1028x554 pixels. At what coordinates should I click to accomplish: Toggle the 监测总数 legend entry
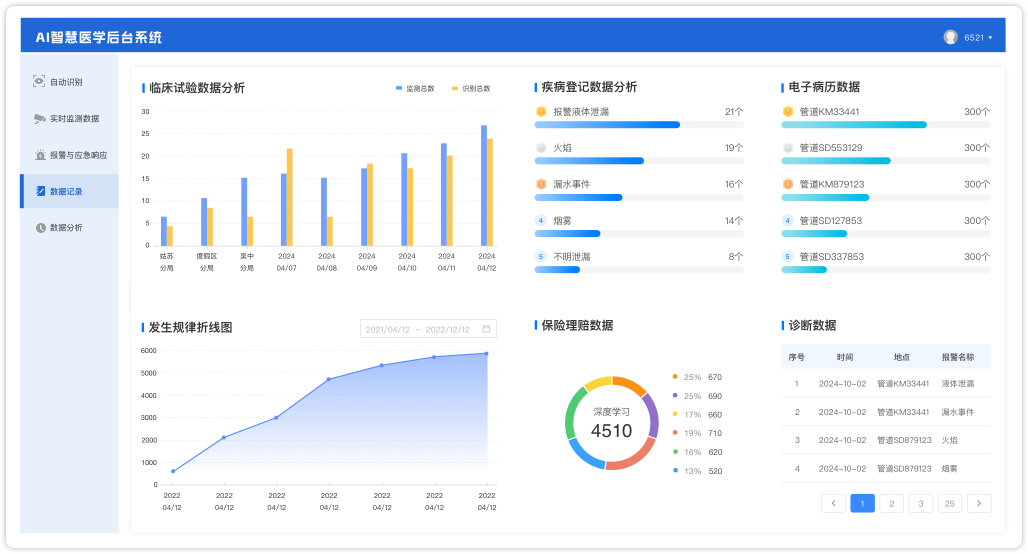415,89
